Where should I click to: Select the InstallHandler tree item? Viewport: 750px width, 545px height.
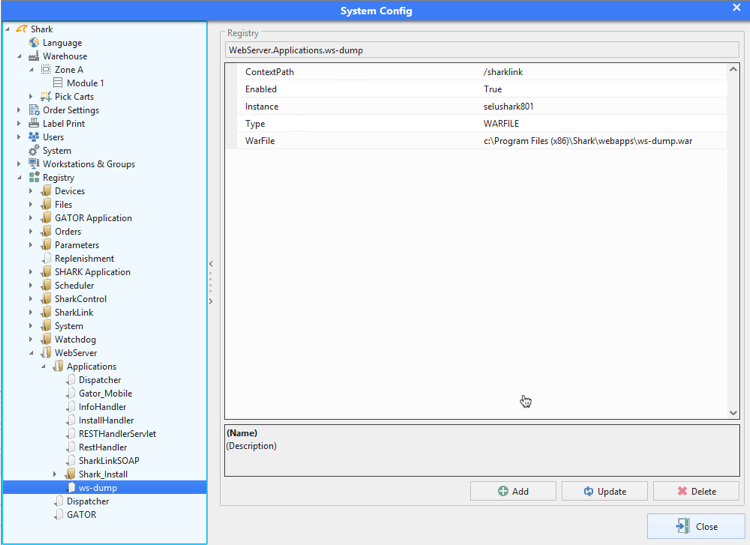click(106, 420)
